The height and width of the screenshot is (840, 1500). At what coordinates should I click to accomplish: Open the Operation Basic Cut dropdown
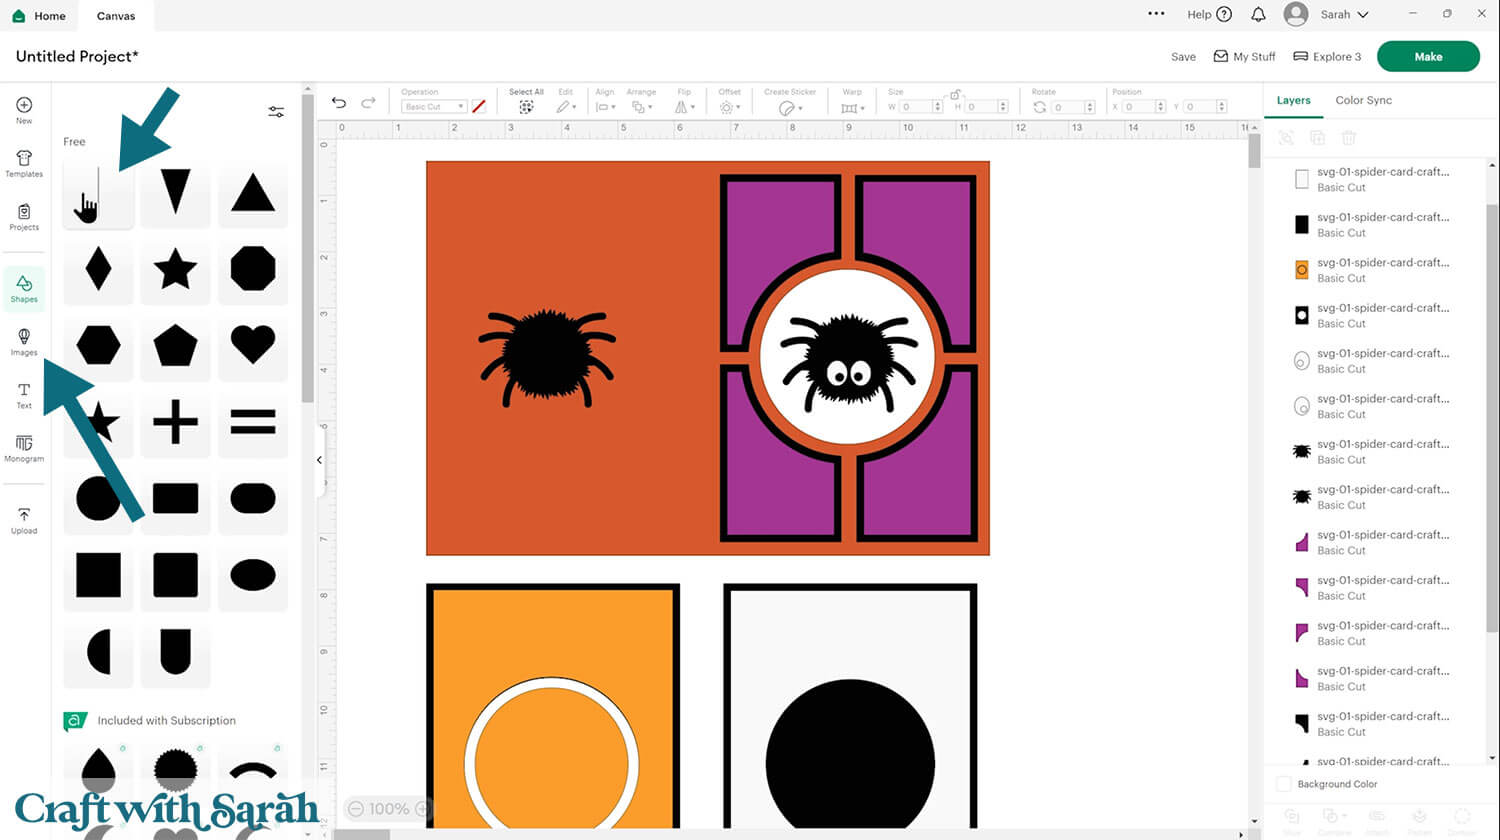pyautogui.click(x=432, y=106)
